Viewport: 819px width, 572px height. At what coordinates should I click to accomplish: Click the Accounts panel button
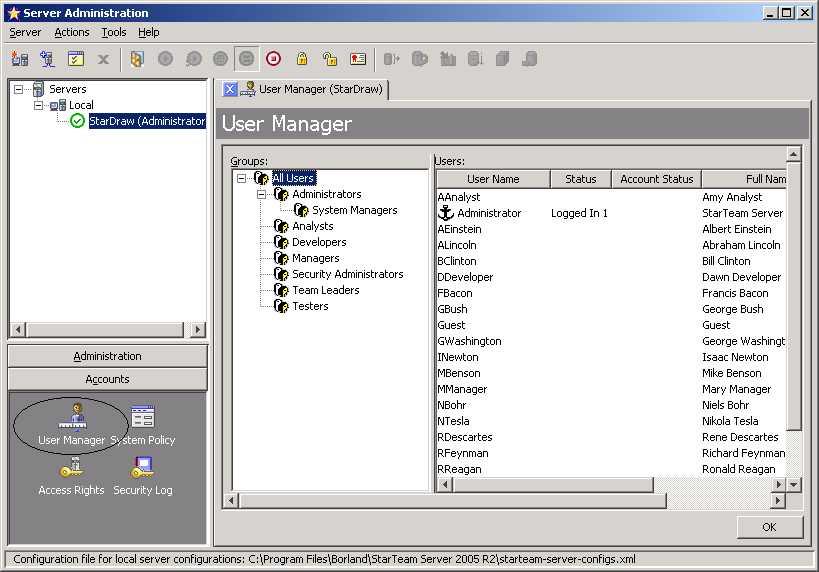tap(108, 379)
